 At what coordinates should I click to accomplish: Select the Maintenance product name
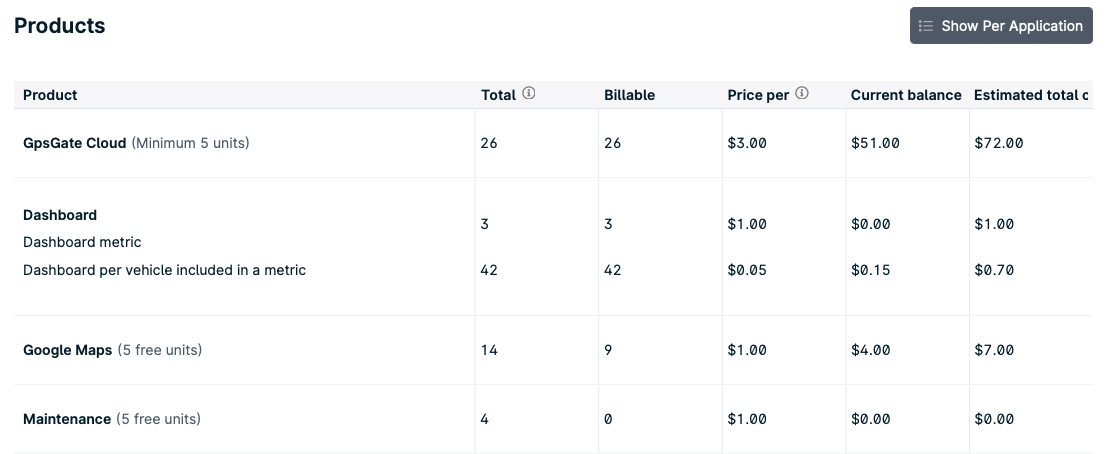click(67, 419)
